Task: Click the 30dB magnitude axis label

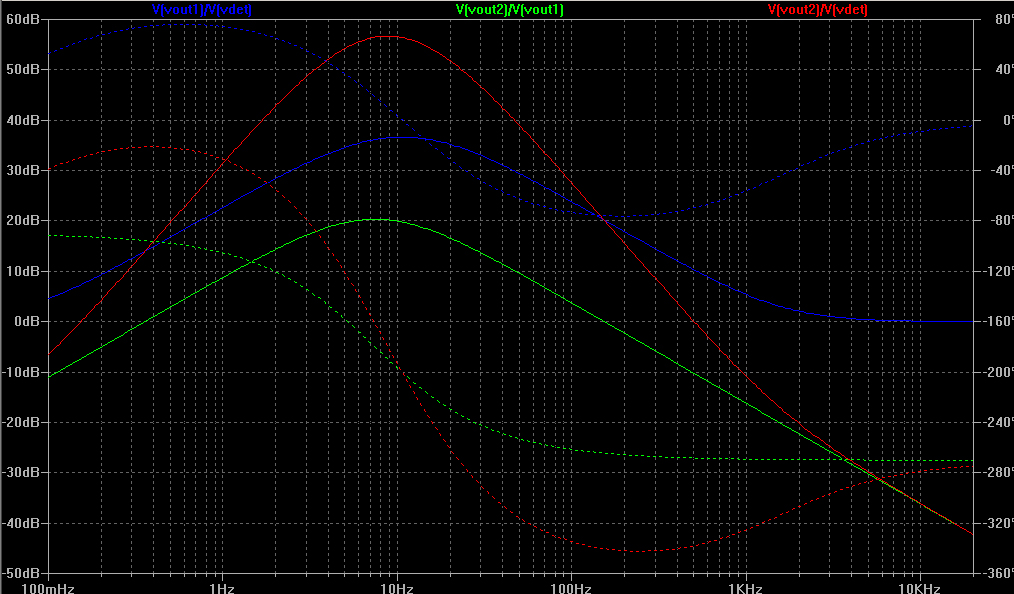Action: (23, 170)
